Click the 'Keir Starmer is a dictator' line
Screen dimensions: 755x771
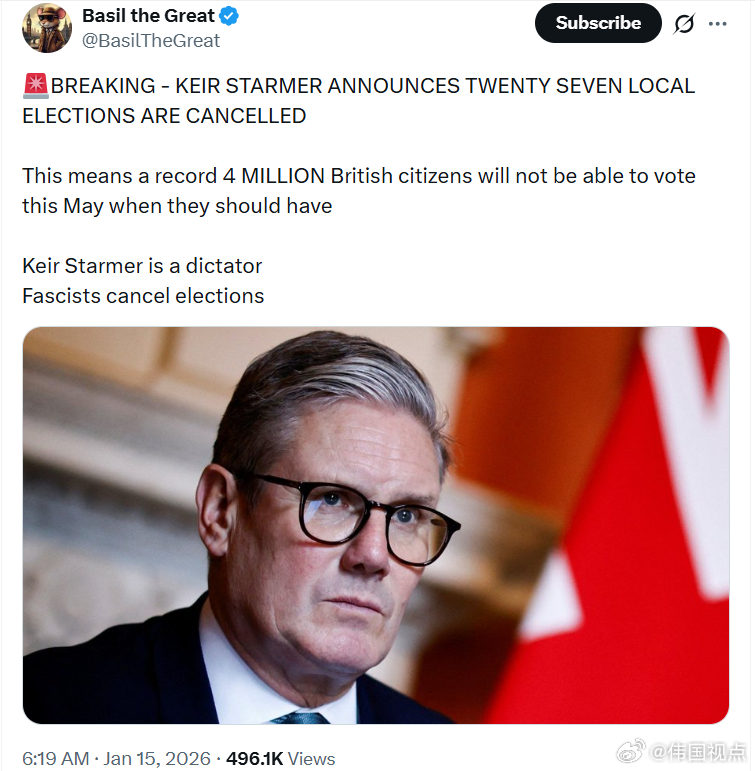(142, 266)
